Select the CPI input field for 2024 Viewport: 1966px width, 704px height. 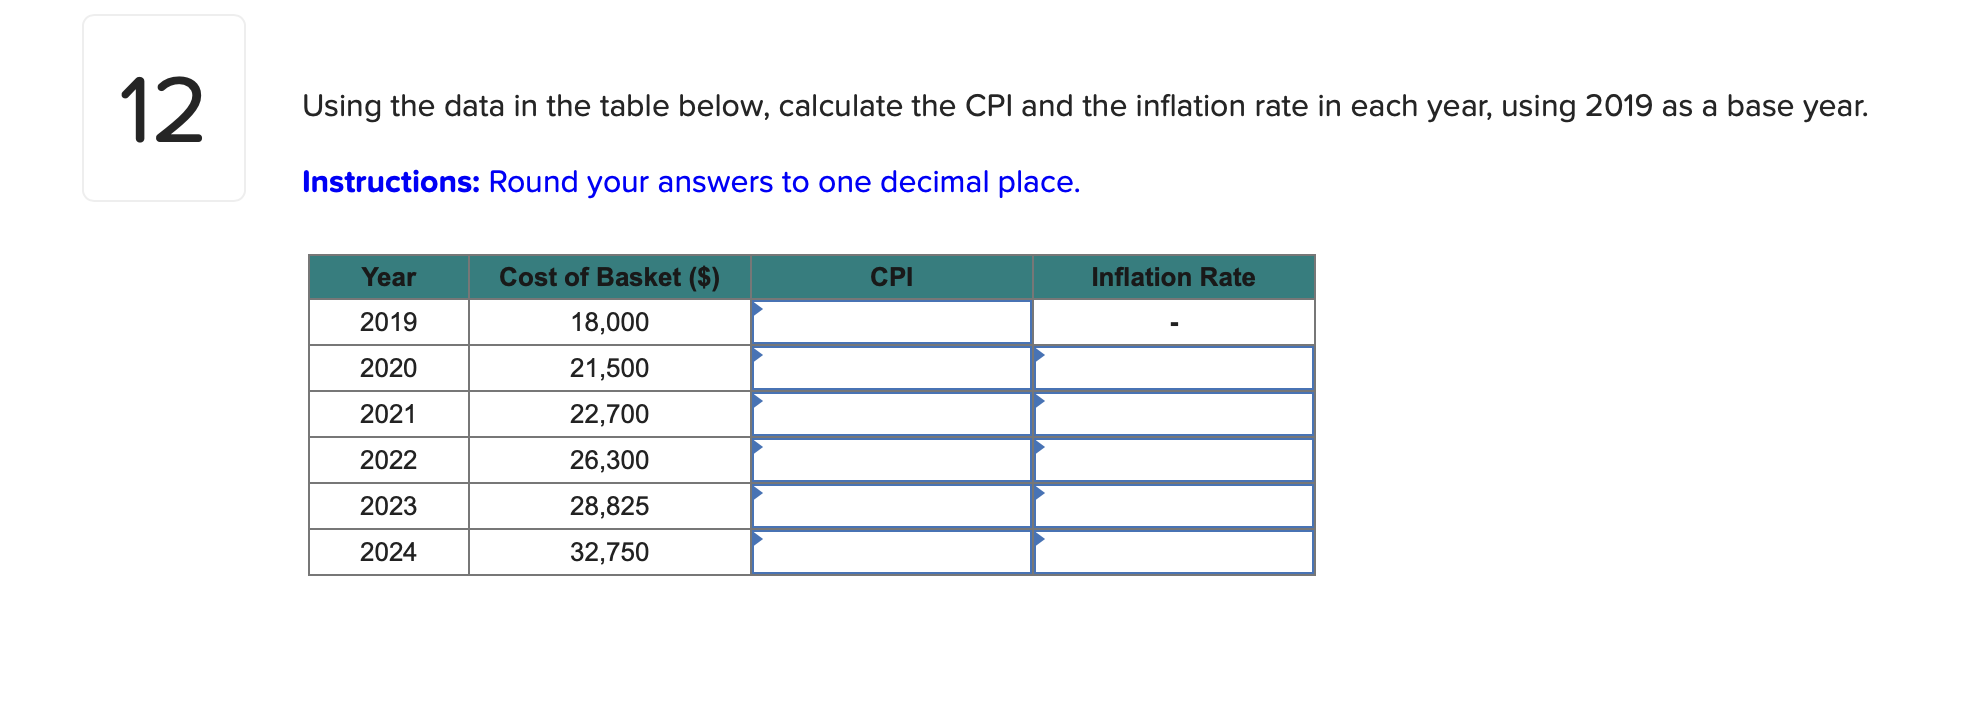coord(893,552)
